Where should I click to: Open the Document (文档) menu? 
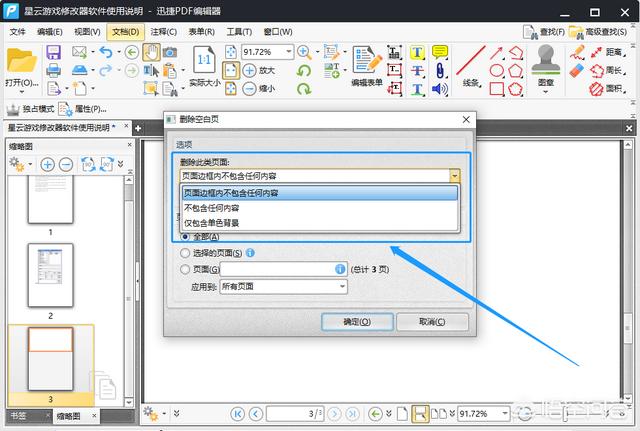coord(124,32)
